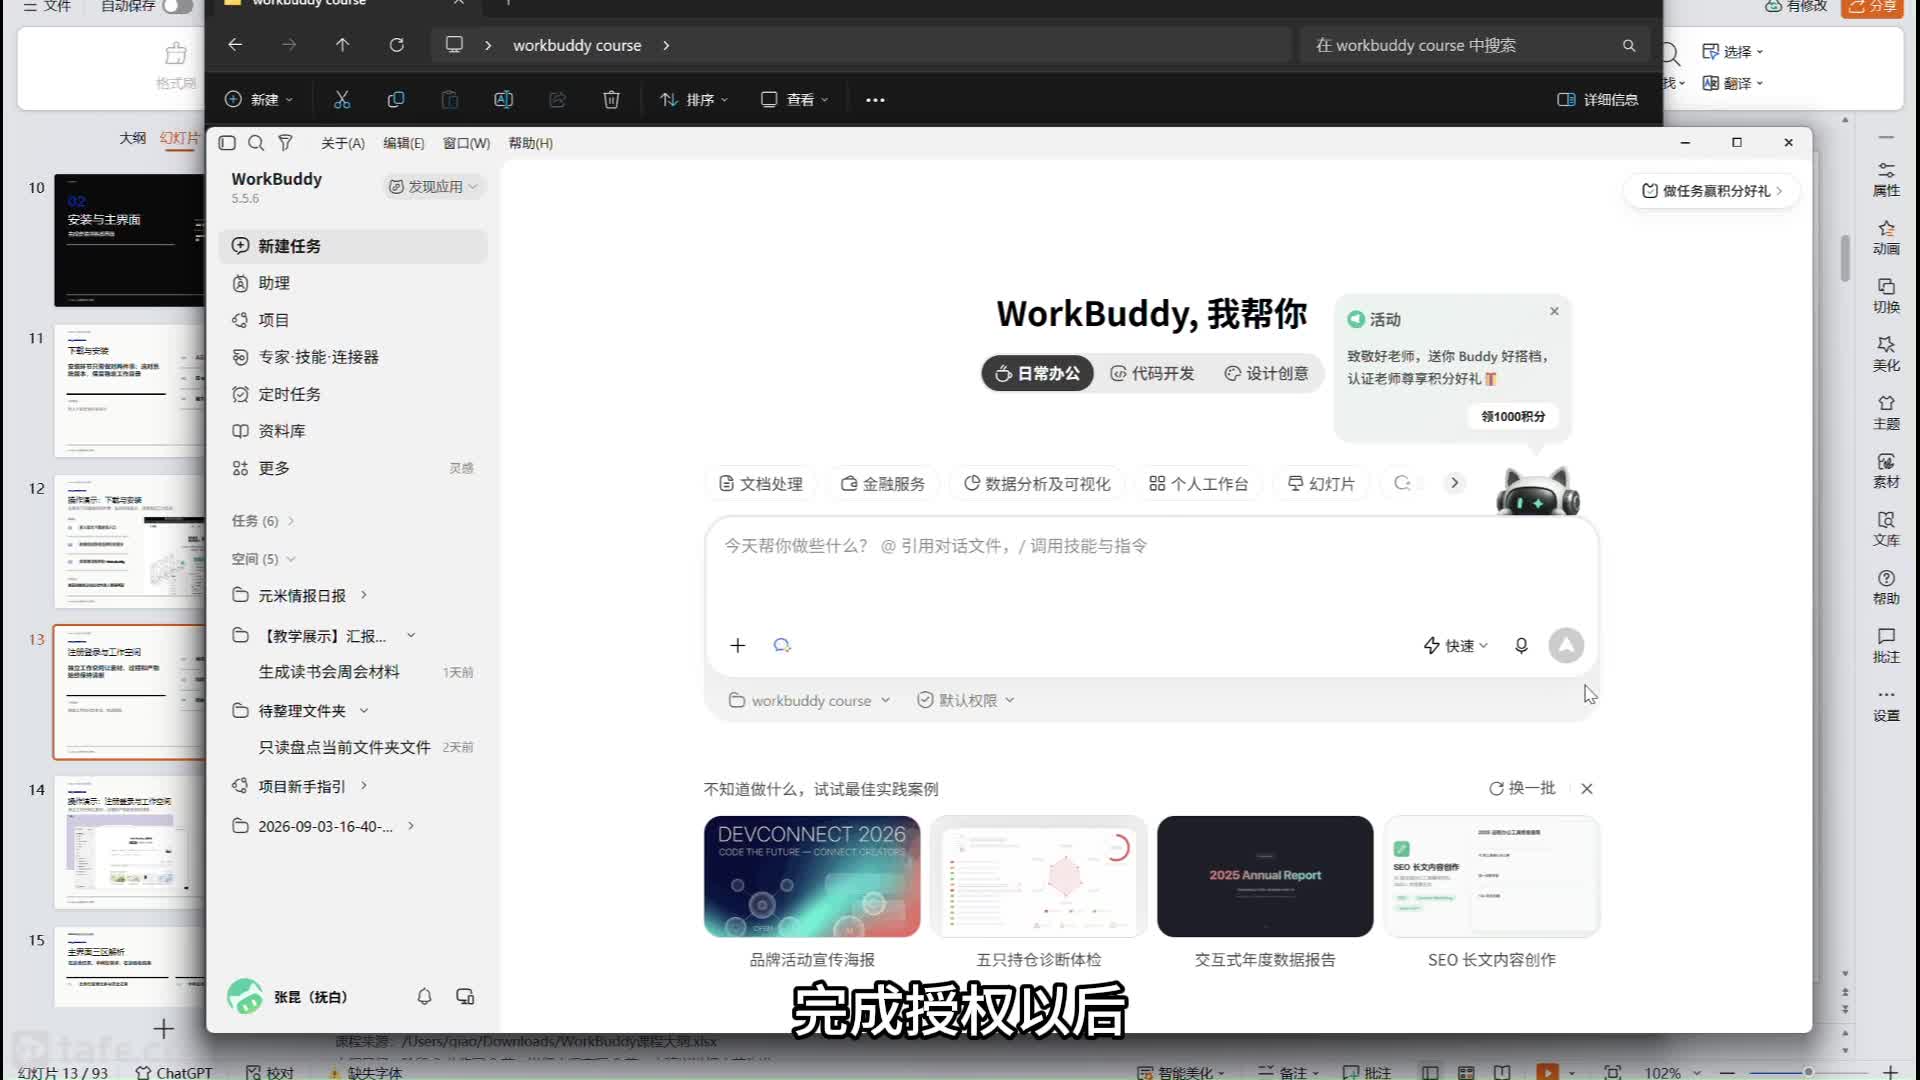Click 换一批 to refresh examples
1920x1080 pixels.
1522,788
